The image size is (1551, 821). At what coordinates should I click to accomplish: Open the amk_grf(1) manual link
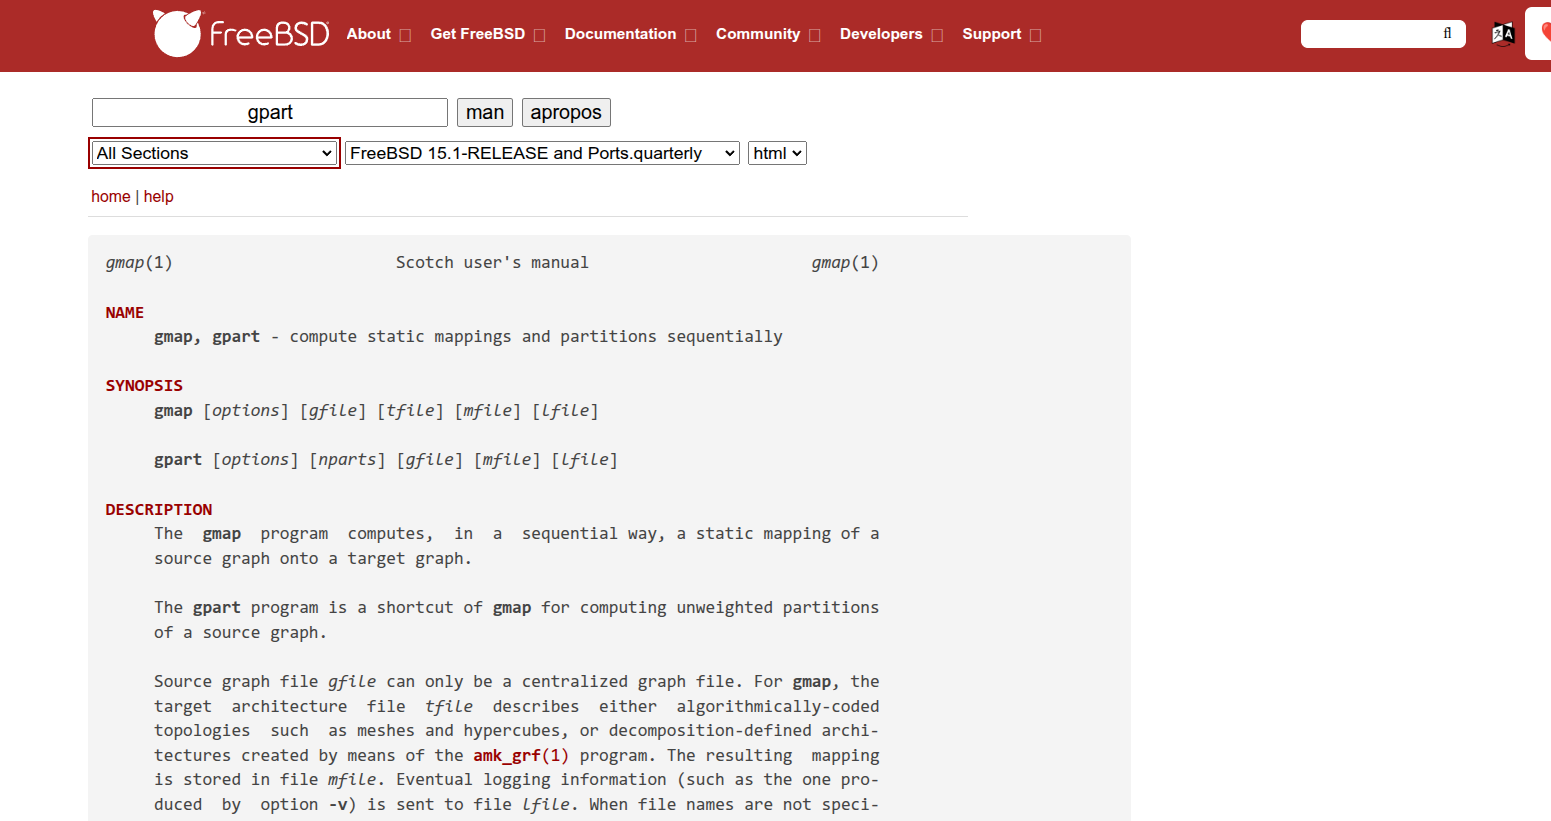(x=521, y=755)
